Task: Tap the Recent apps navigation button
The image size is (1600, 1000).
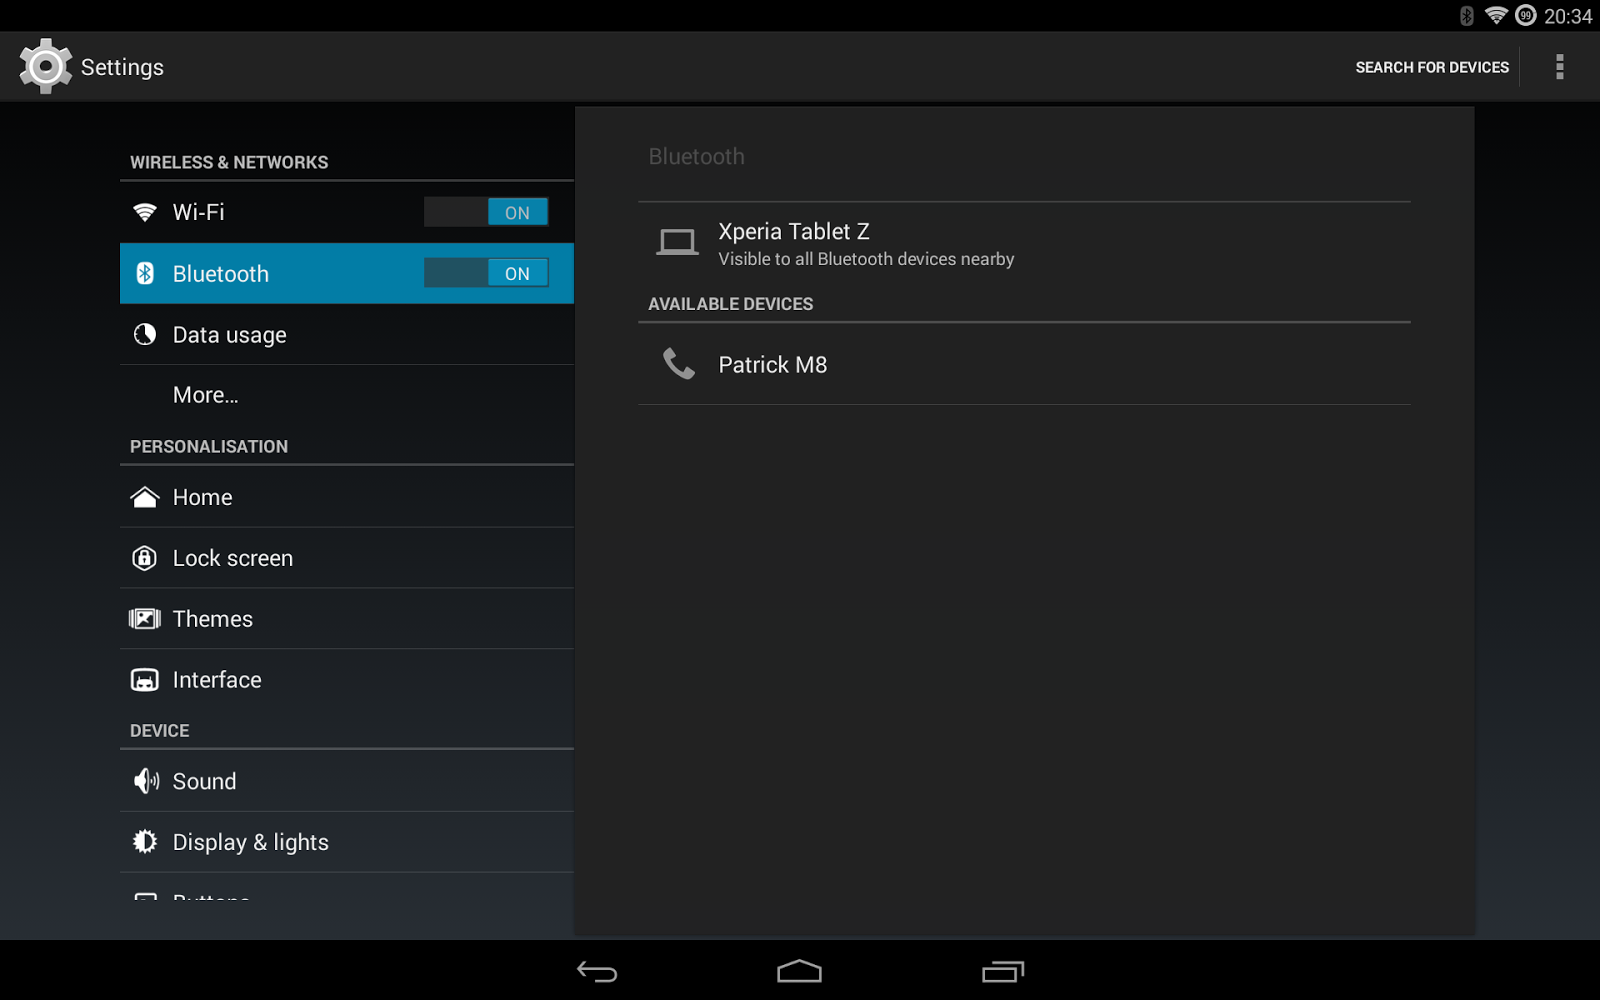Action: (1003, 971)
